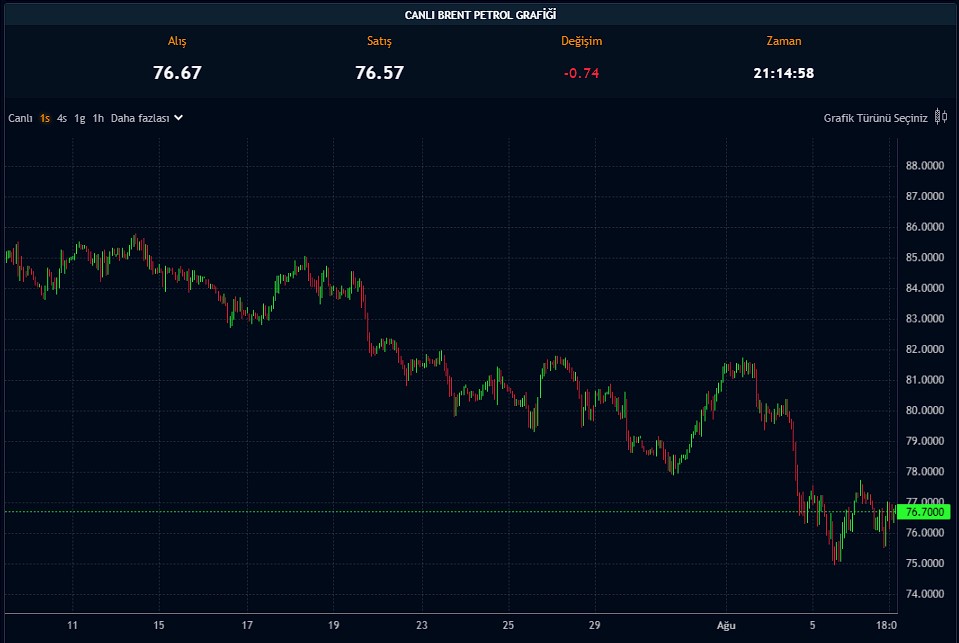Click the Satış price value 76.57

(x=379, y=73)
